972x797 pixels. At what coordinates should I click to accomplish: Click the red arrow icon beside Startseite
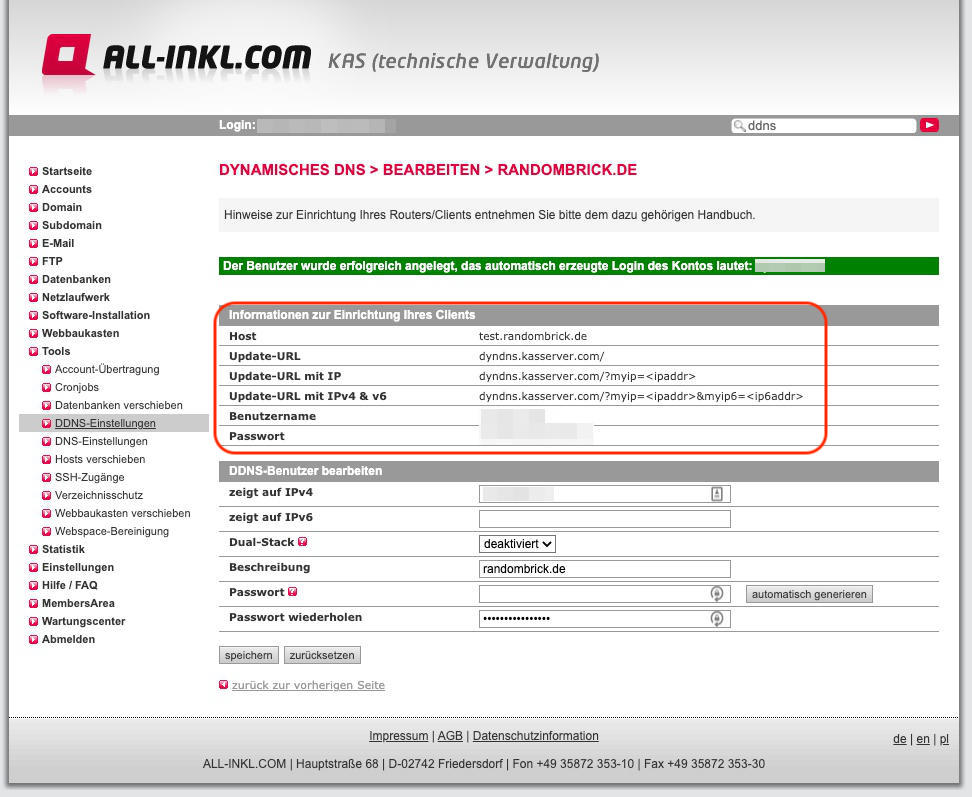point(33,172)
